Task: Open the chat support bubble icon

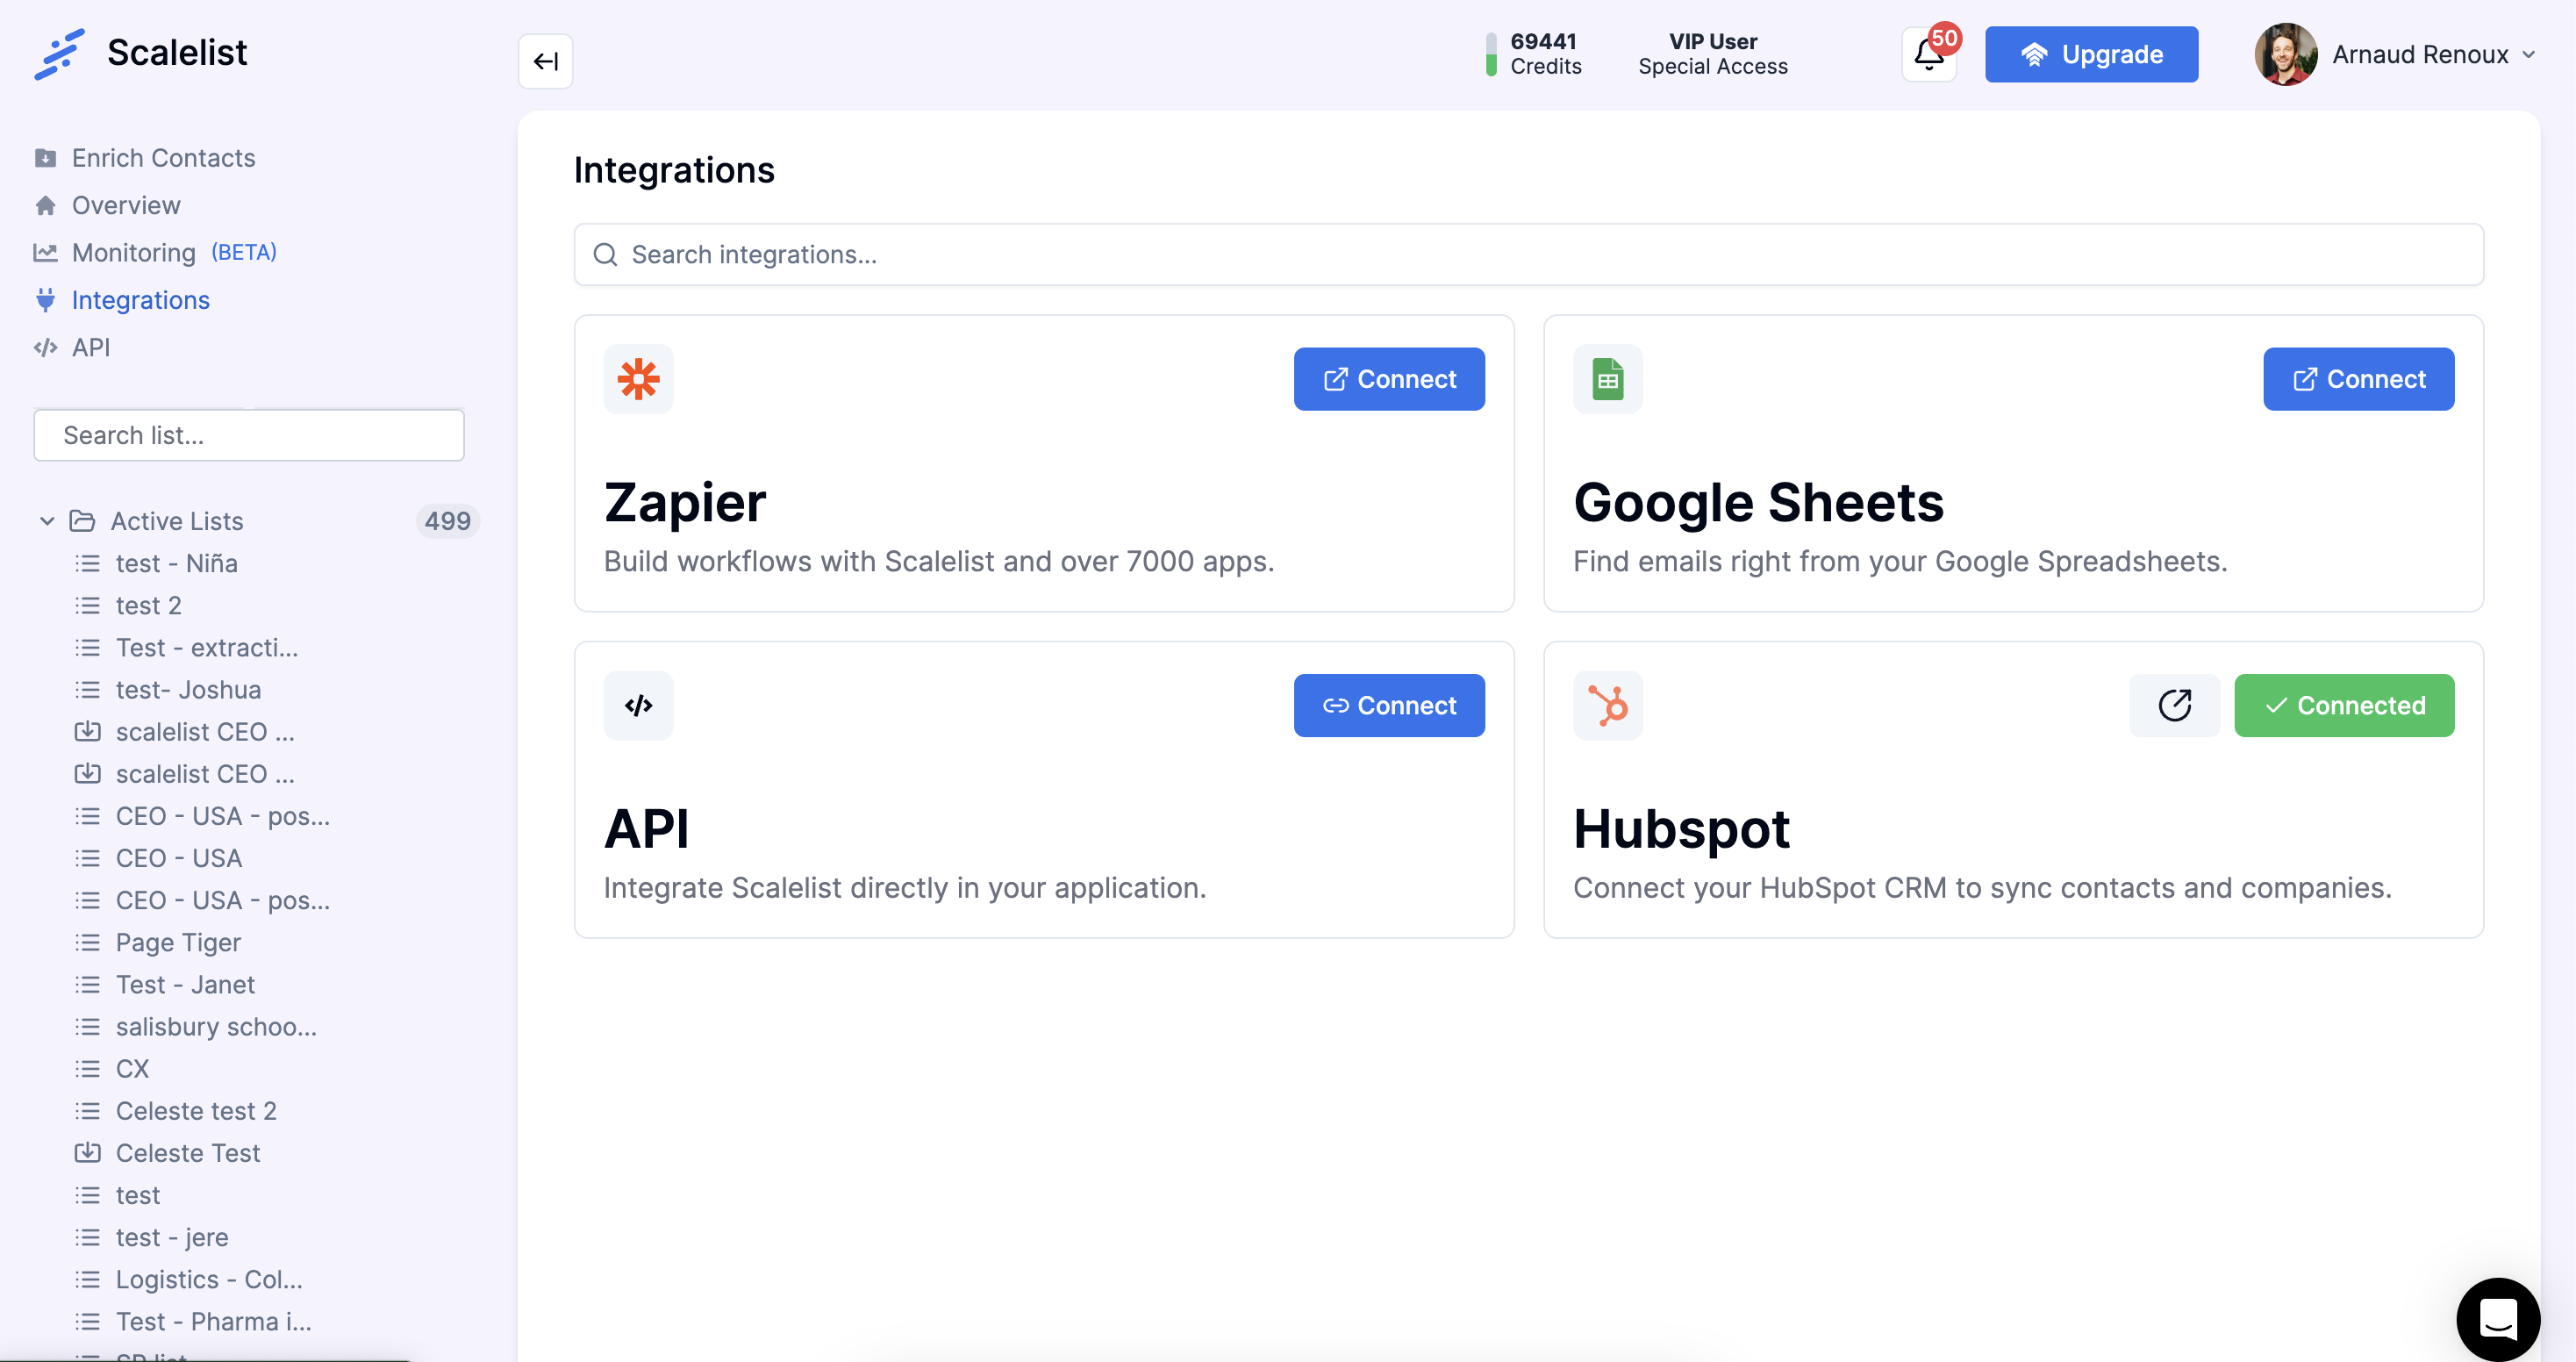Action: tap(2497, 1318)
